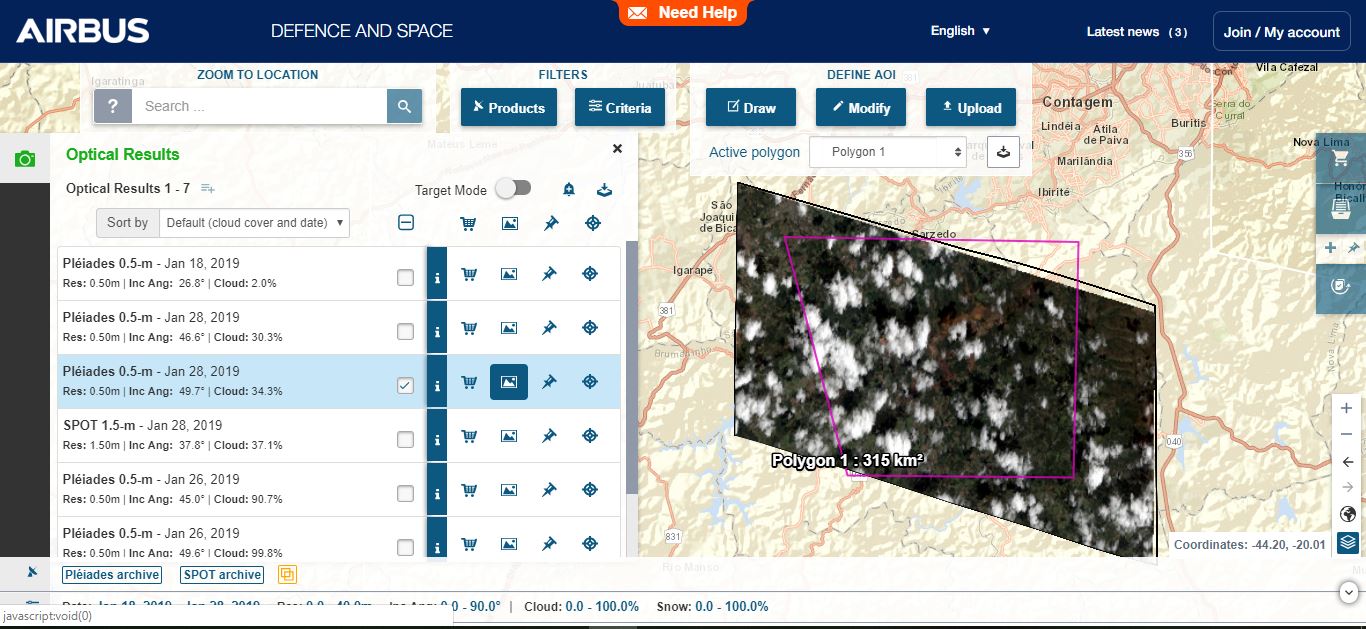This screenshot has height=629, width=1366.
Task: Expand the bottom filter bar chevron
Action: point(1350,592)
